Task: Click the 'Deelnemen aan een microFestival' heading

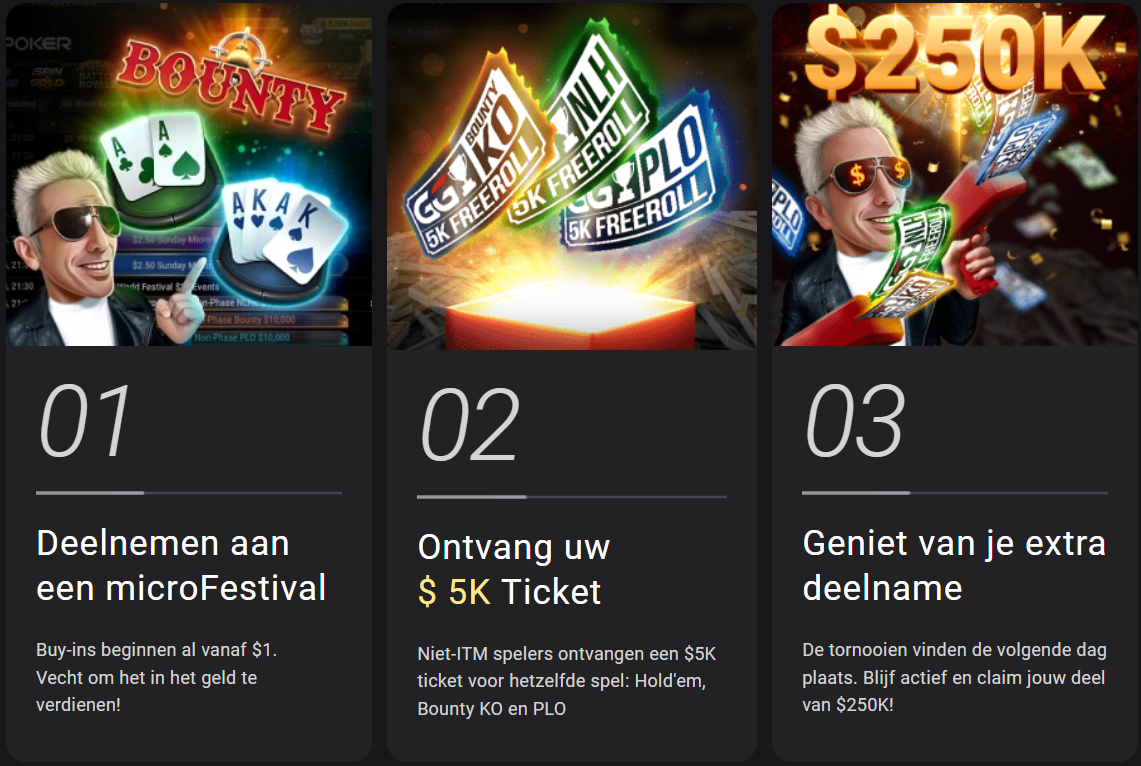Action: coord(181,565)
